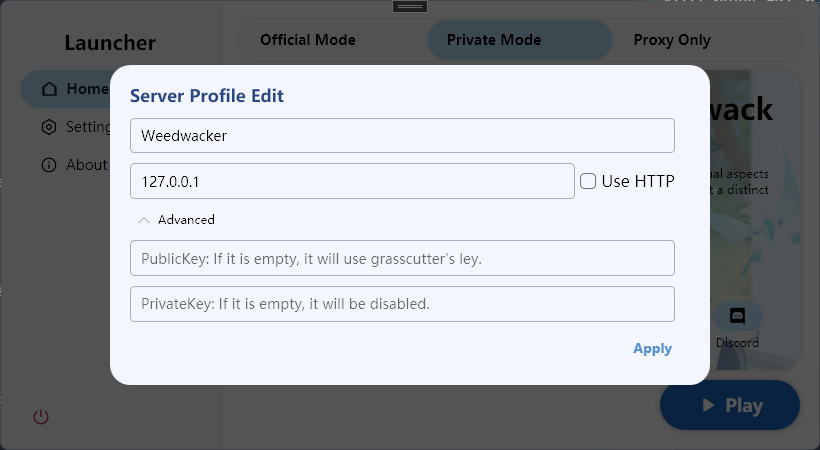
Task: Enable the Use HTTP checkbox
Action: coord(588,181)
